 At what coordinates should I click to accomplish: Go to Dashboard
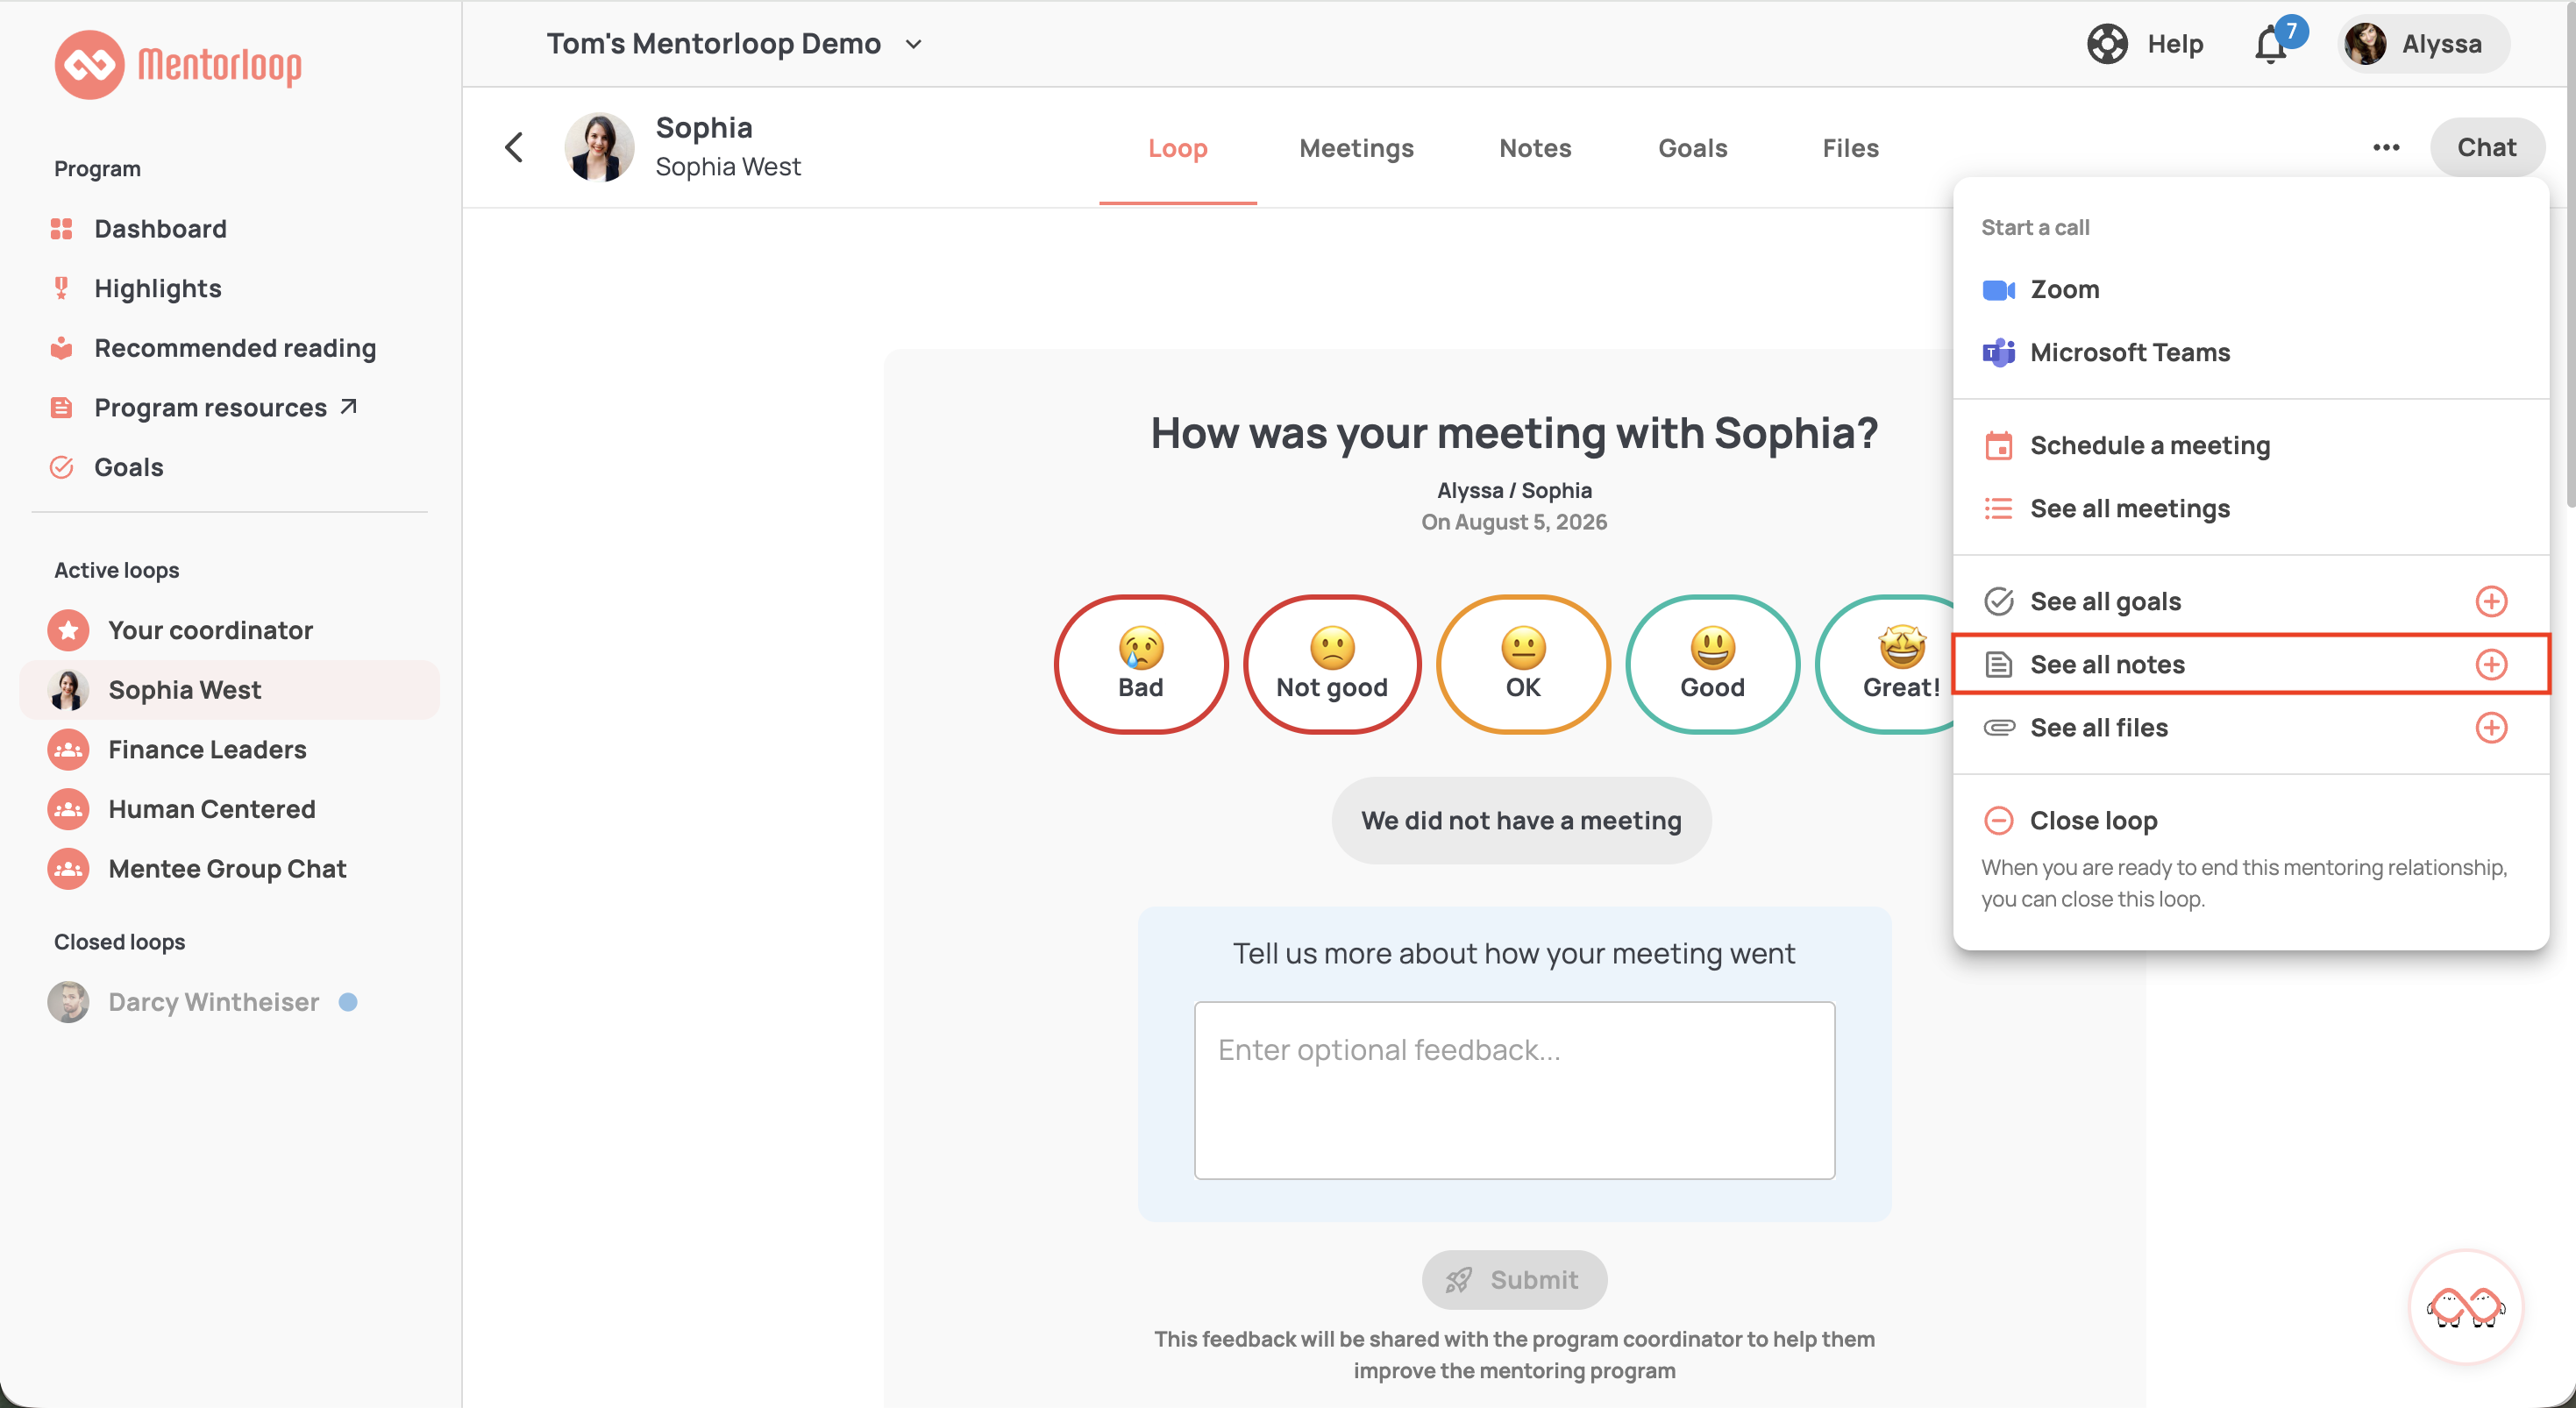pyautogui.click(x=160, y=229)
